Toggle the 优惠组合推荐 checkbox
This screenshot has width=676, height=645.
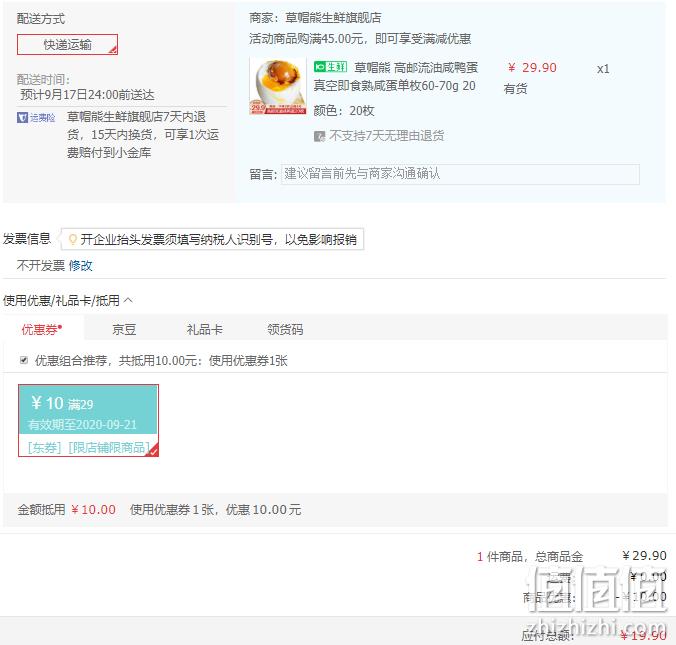click(x=24, y=360)
